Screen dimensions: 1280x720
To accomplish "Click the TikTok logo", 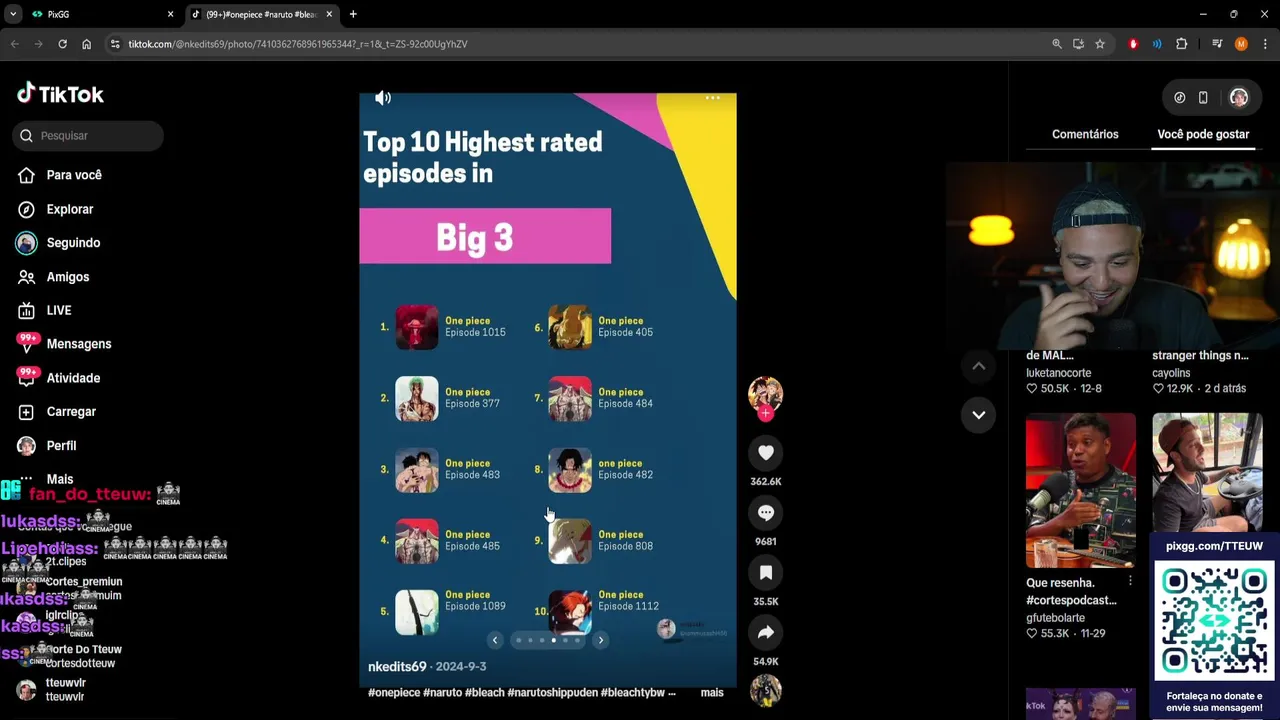I will 61,94.
